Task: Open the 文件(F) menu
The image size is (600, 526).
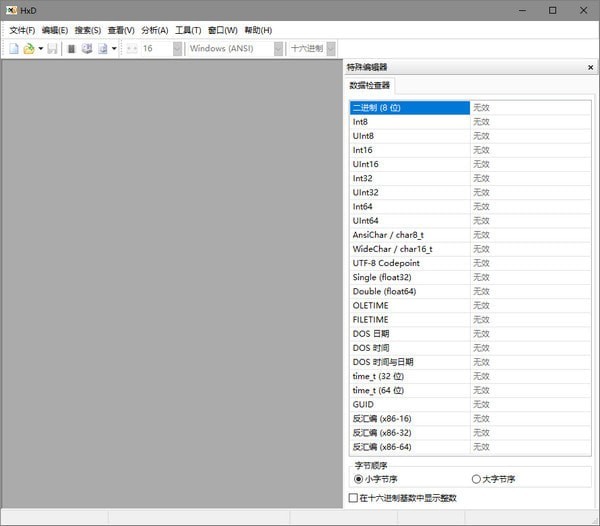Action: [22, 30]
